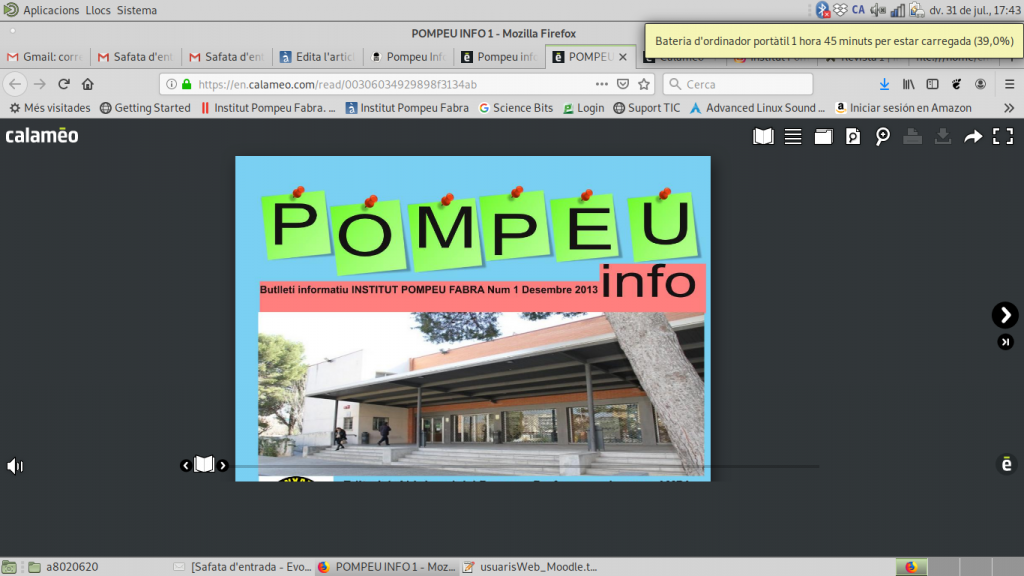
Task: Open the search-in-document icon in Calaméo toolbar
Action: [x=853, y=137]
